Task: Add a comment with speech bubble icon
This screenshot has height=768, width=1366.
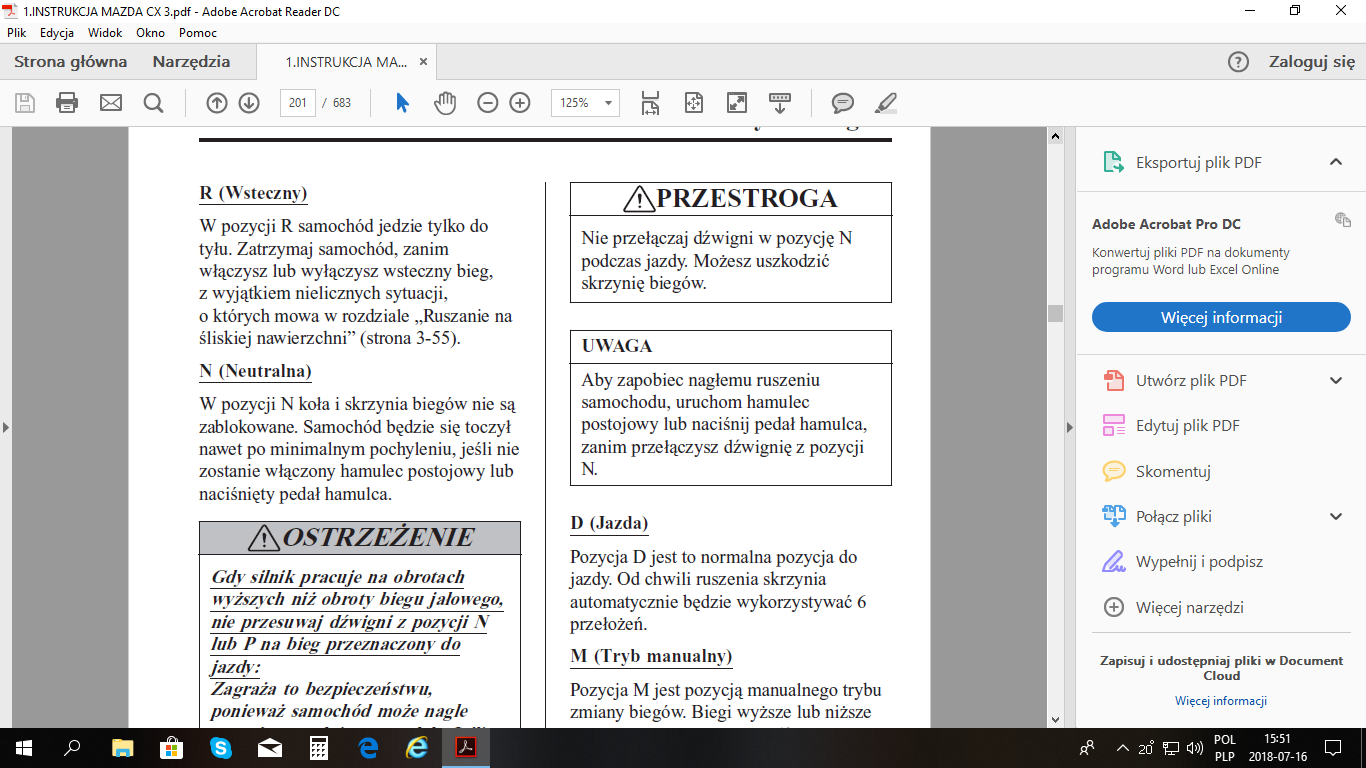Action: [843, 103]
